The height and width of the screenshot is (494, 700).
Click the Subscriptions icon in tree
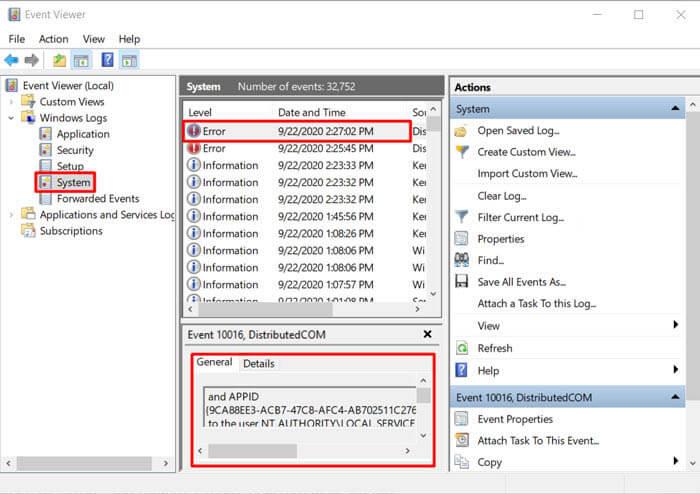(28, 231)
